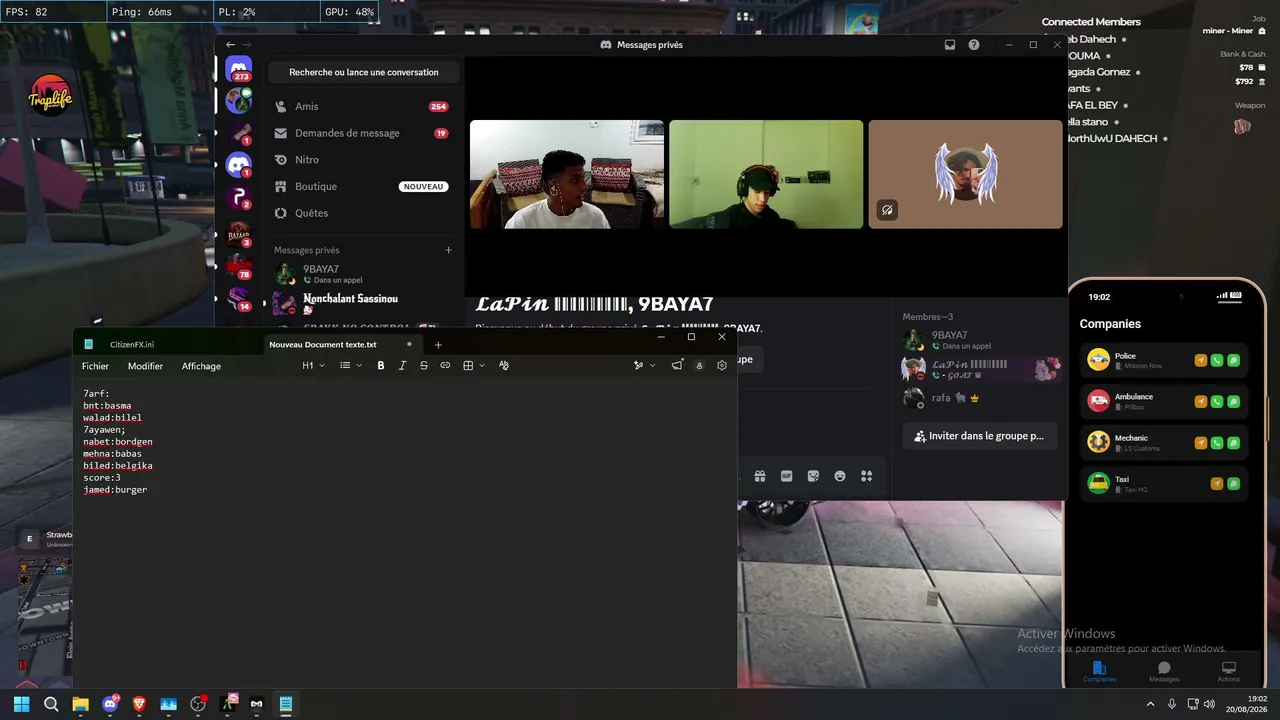1280x720 pixels.
Task: Open the server icon with 273 badge
Action: click(x=238, y=70)
